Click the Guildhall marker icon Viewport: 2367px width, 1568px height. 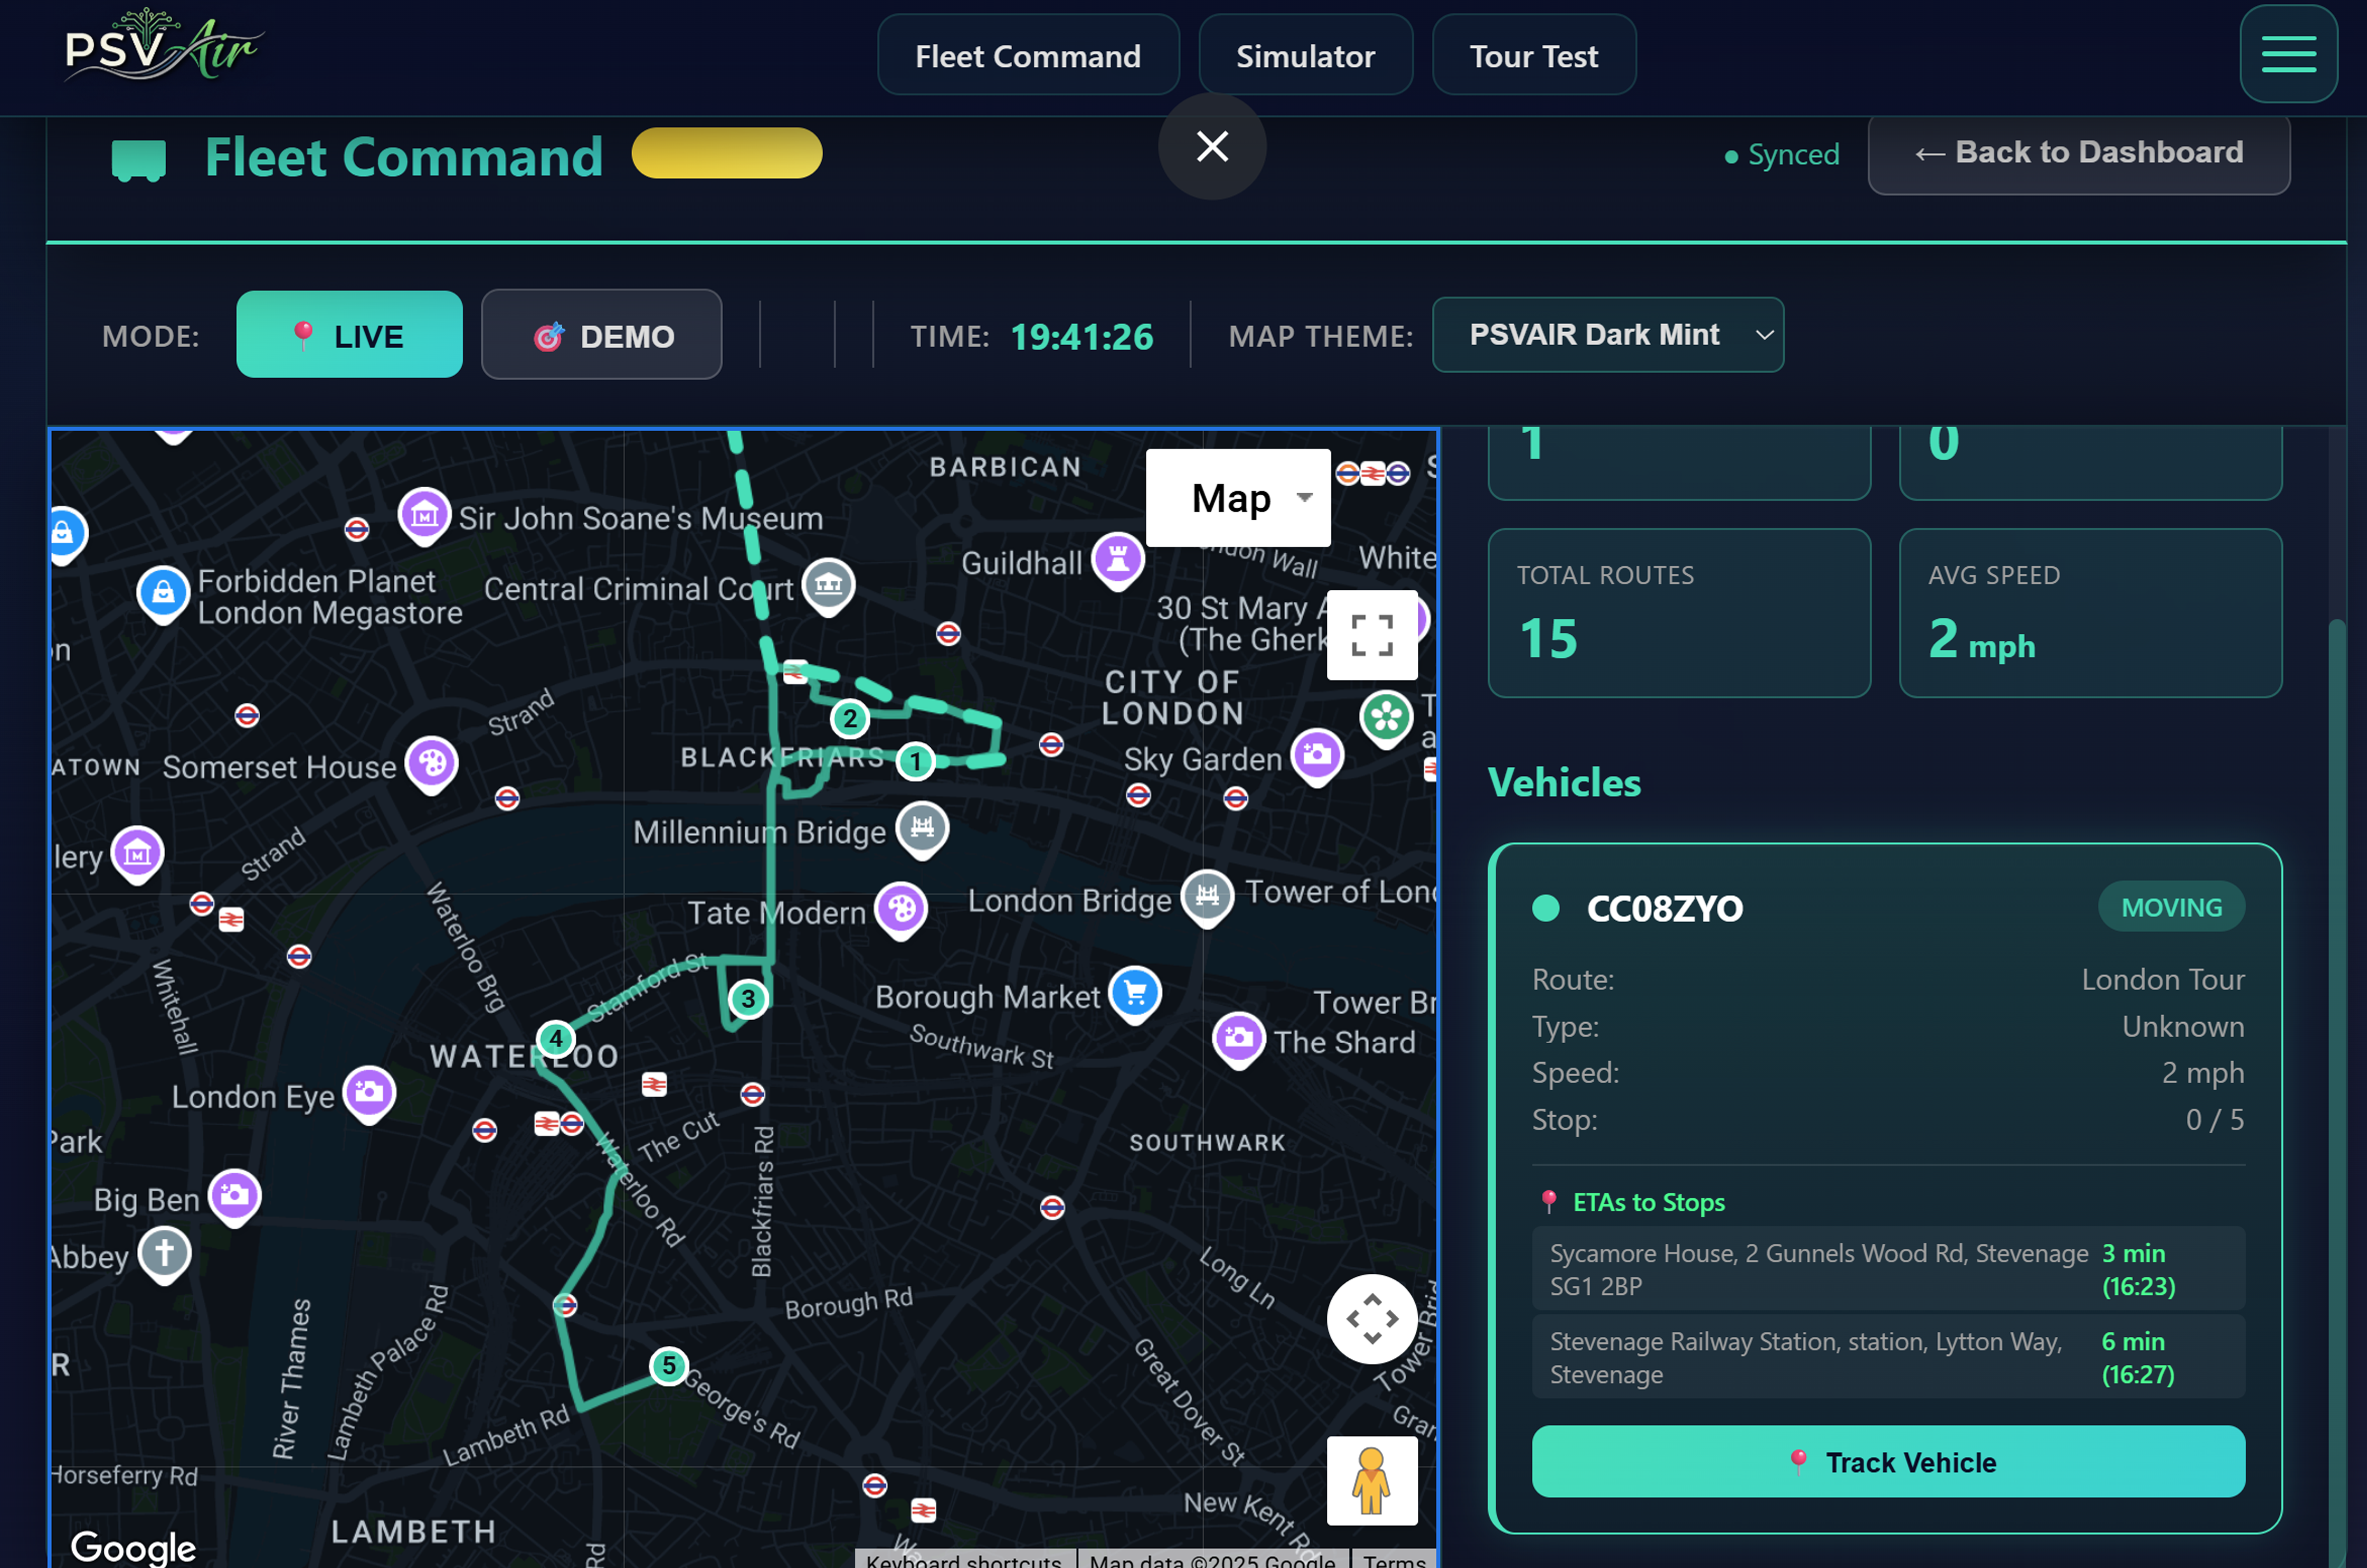click(x=1118, y=560)
